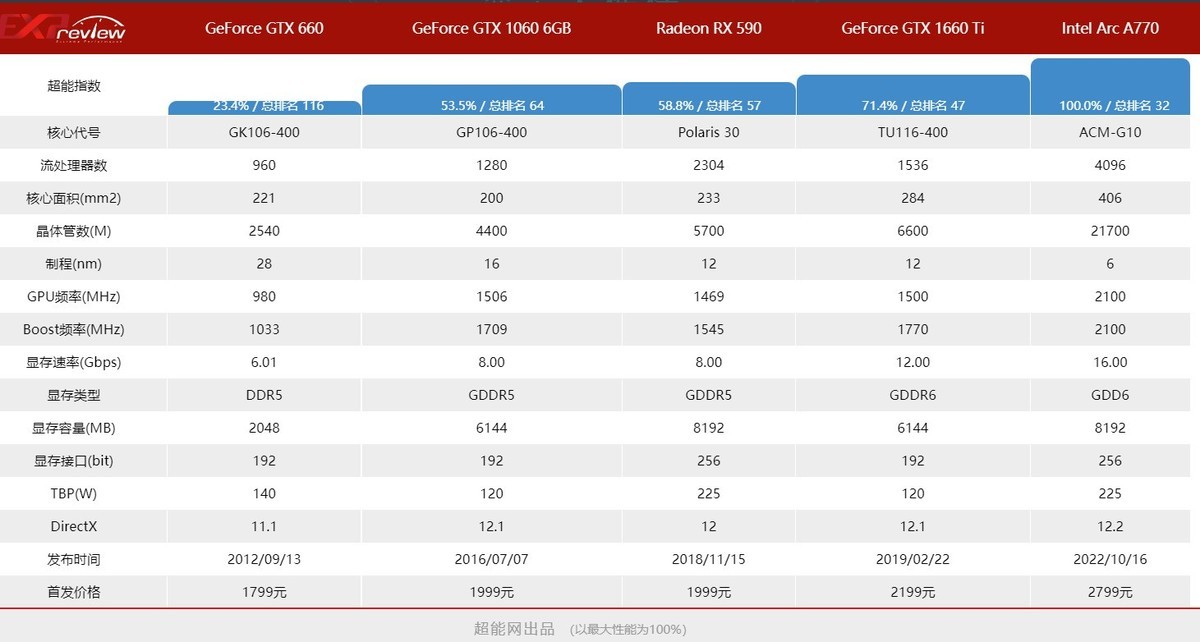Viewport: 1200px width, 642px height.
Task: Click the 4096 stream processor value
Action: pos(1110,165)
